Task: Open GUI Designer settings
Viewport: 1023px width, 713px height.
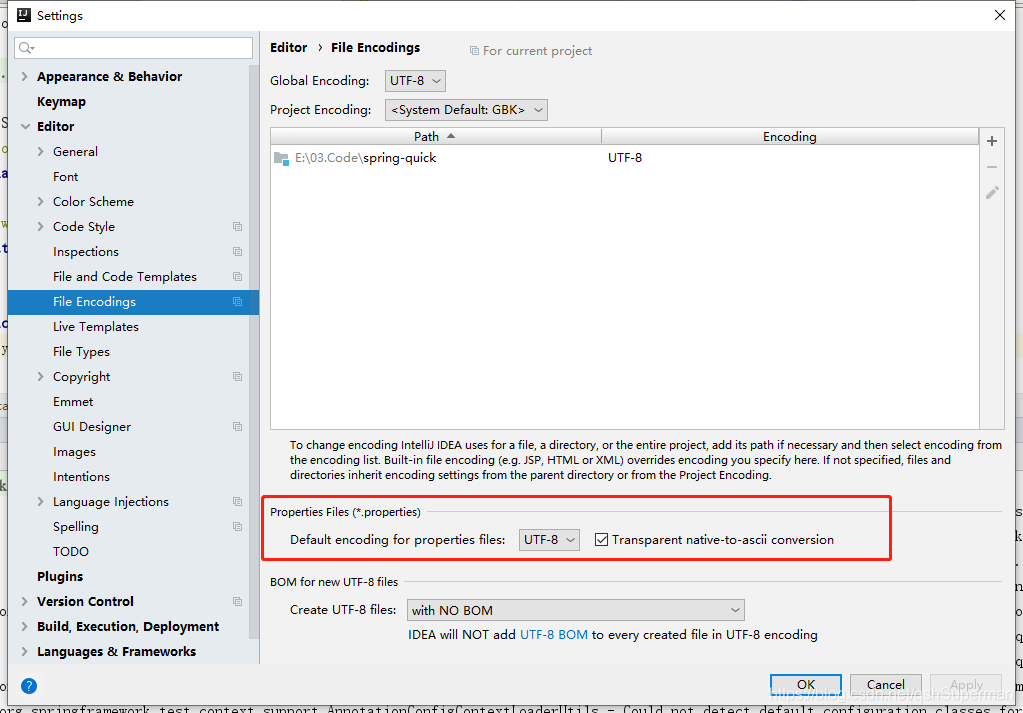Action: 92,427
